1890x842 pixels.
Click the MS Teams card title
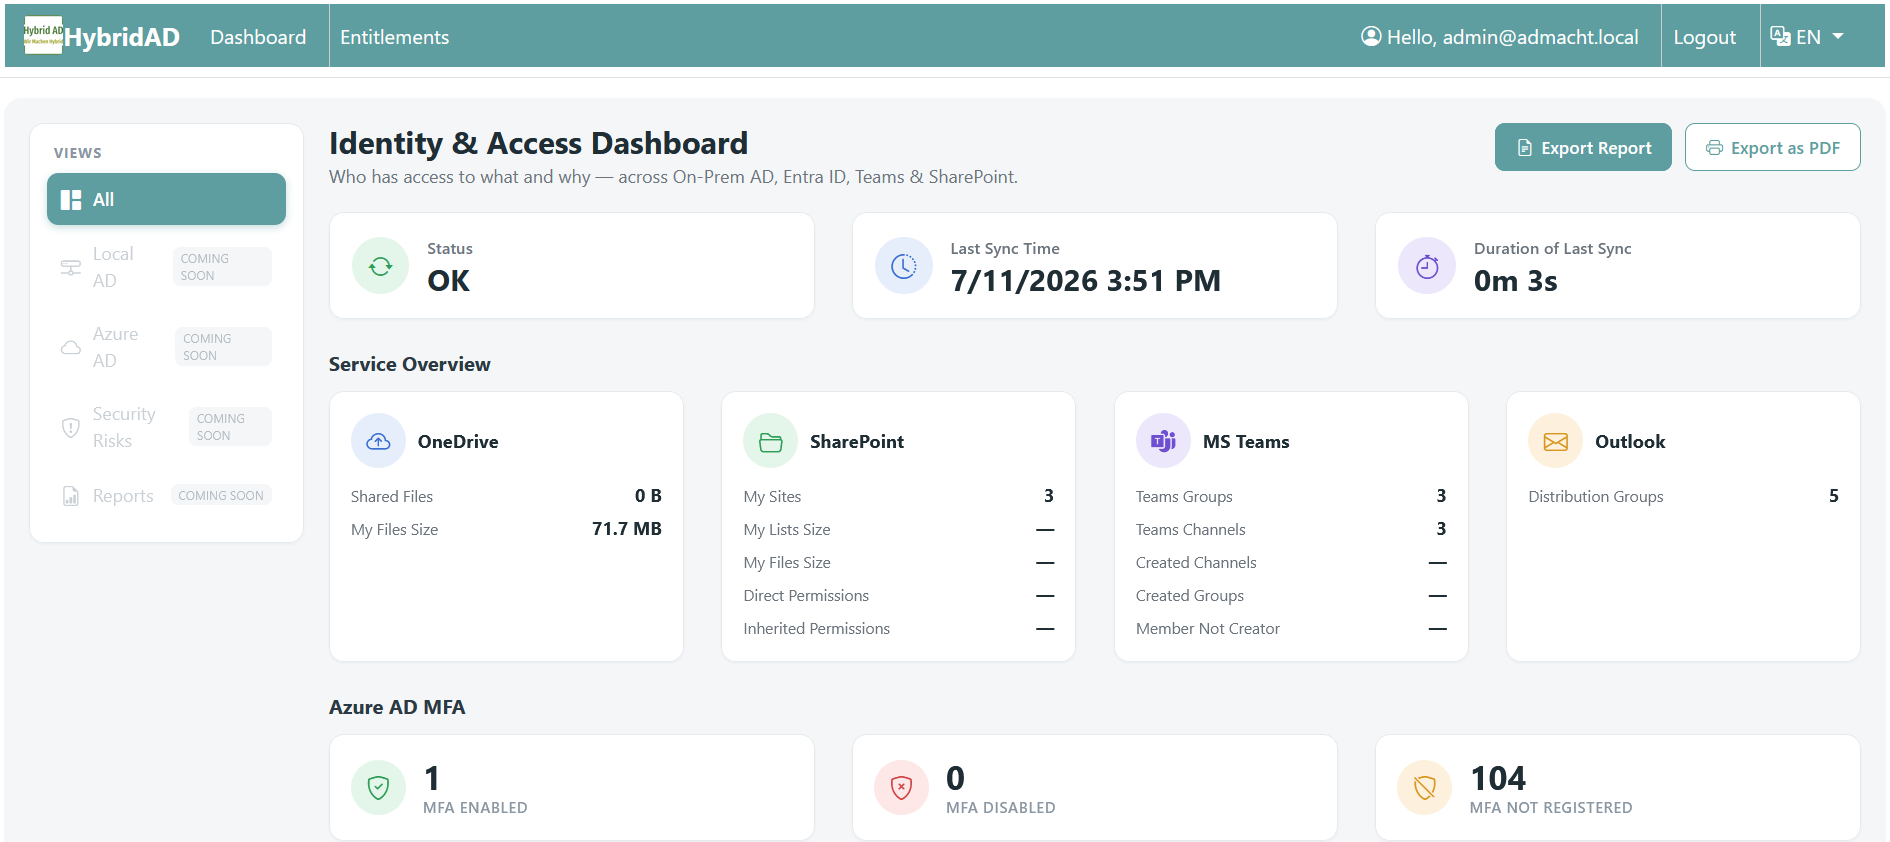pyautogui.click(x=1246, y=441)
